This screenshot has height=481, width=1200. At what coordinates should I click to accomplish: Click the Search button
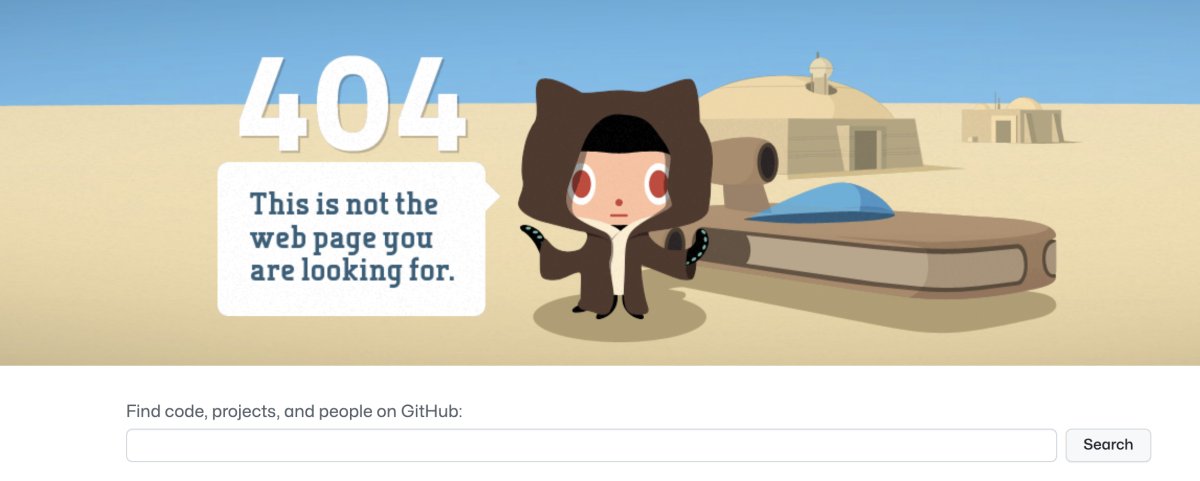tap(1108, 445)
